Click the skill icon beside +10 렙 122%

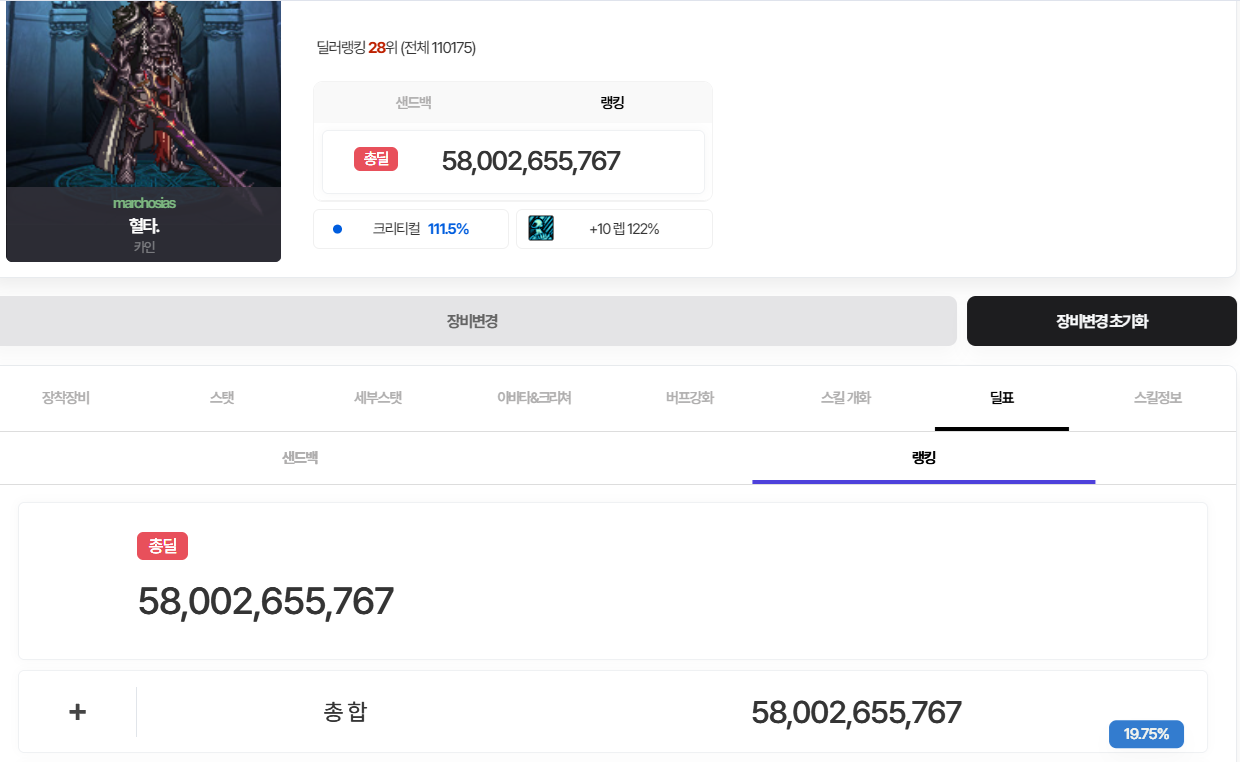click(x=541, y=228)
